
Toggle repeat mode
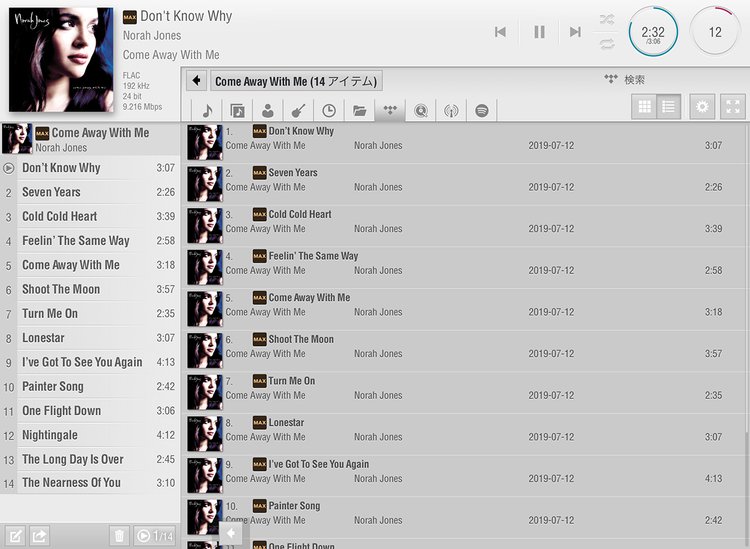(x=607, y=44)
